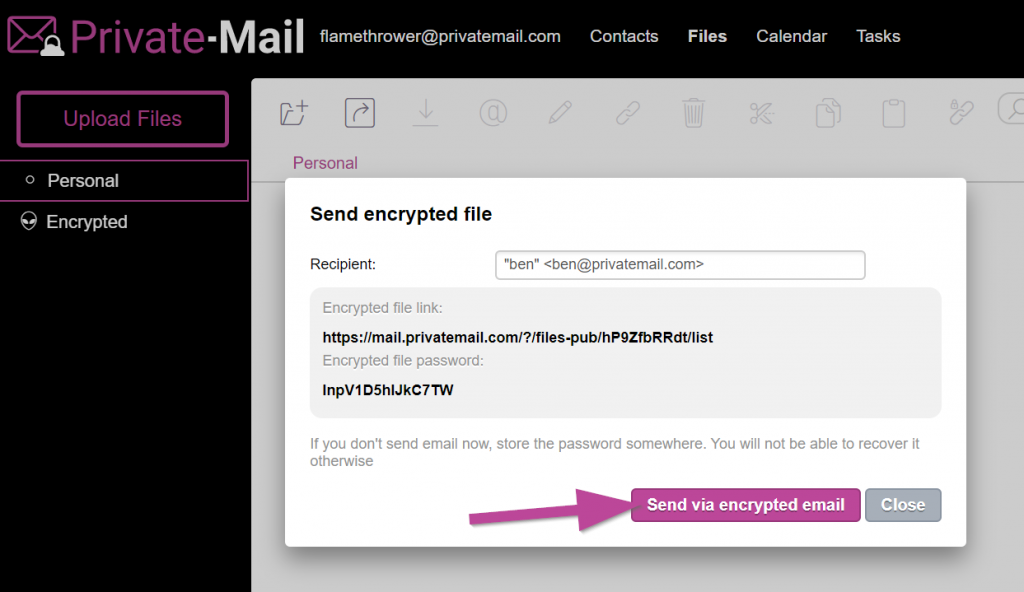This screenshot has height=592, width=1024.
Task: Click the download icon in toolbar
Action: pyautogui.click(x=426, y=113)
